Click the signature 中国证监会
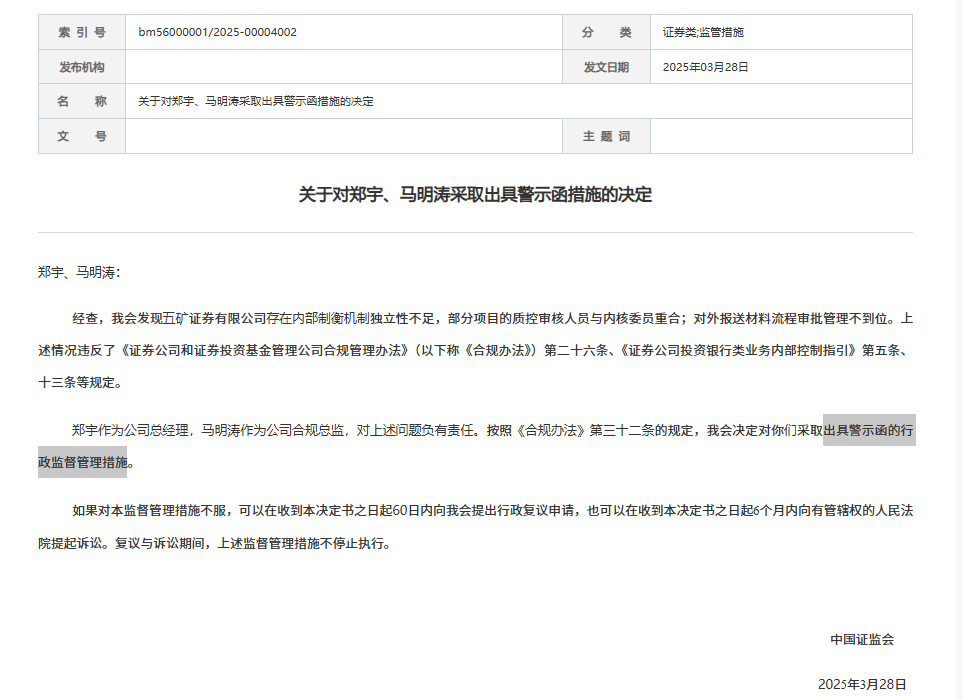This screenshot has width=962, height=699. coord(861,641)
